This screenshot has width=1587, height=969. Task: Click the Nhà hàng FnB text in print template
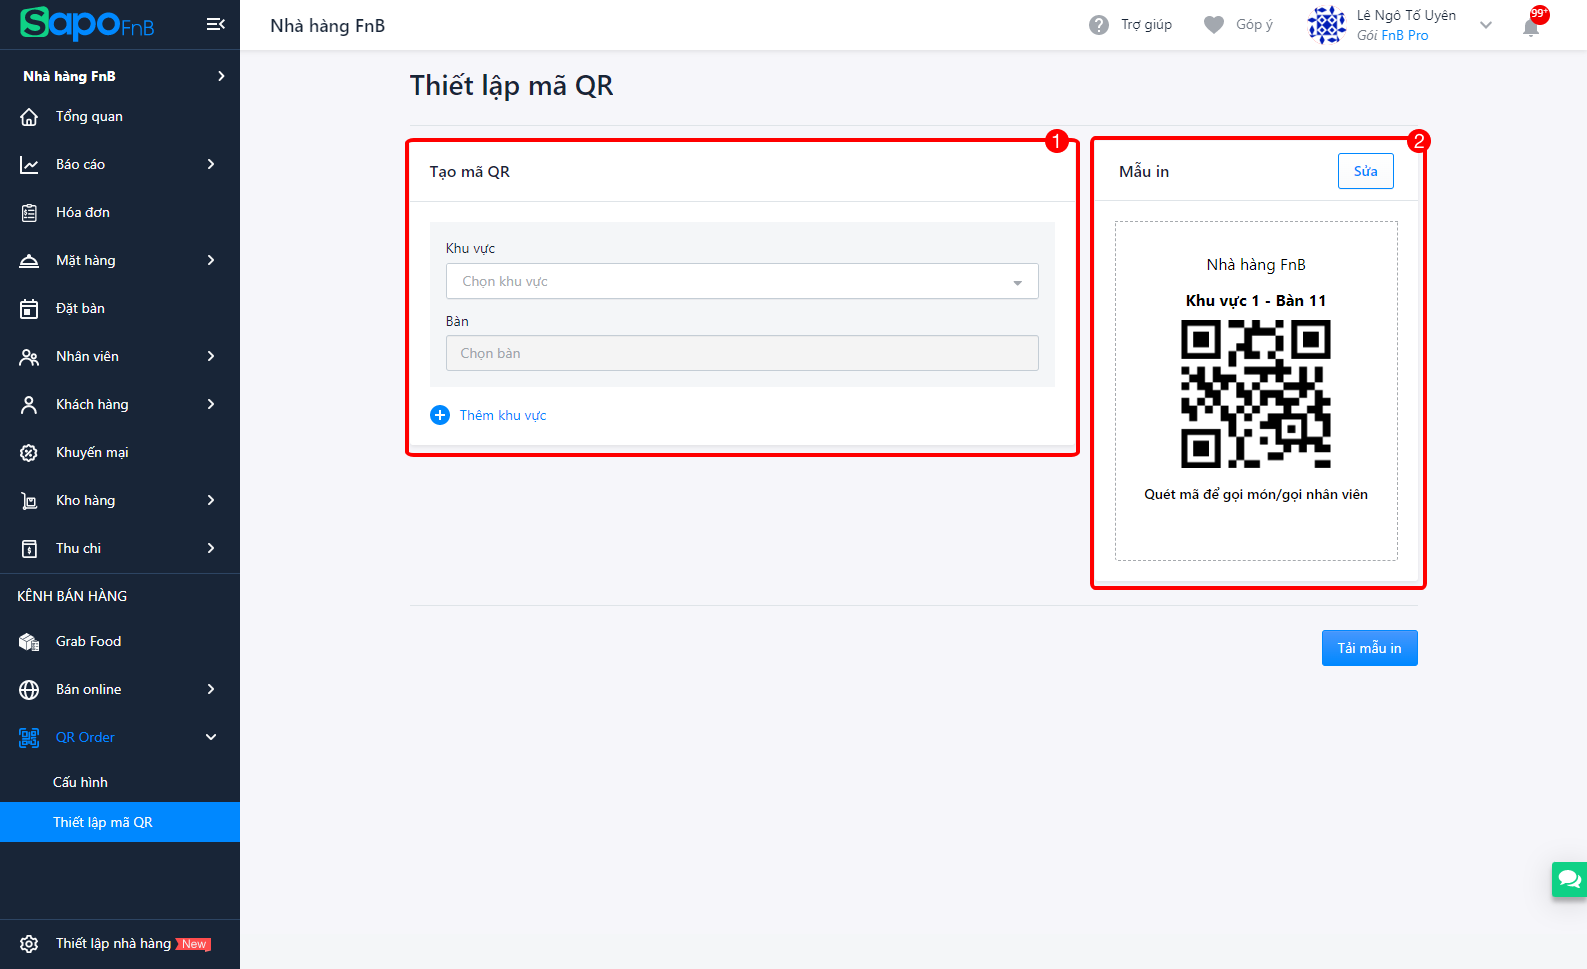coord(1256,265)
